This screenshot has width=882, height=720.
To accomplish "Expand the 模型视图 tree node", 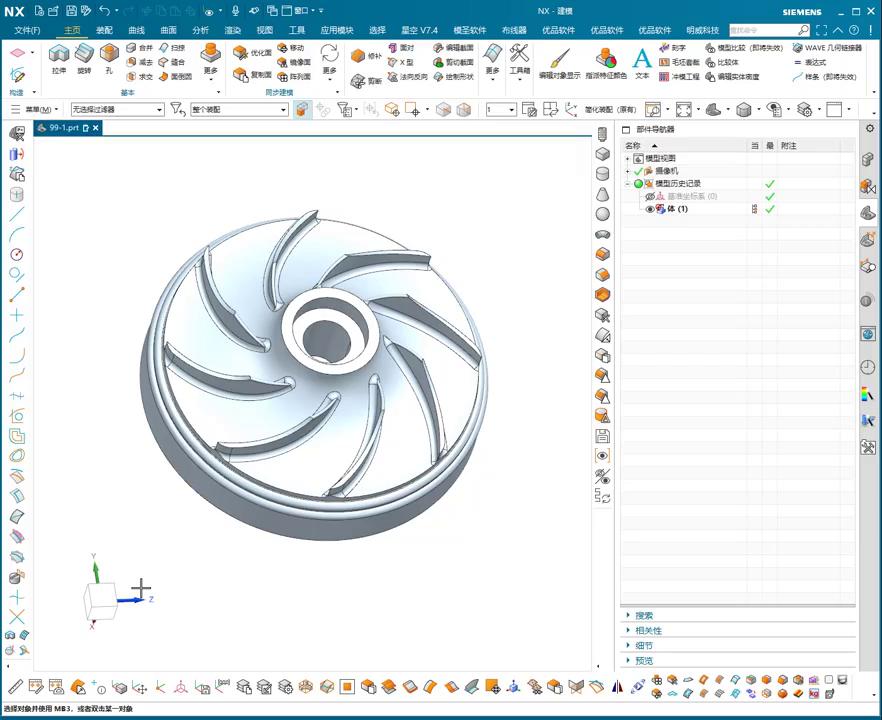I will point(628,159).
